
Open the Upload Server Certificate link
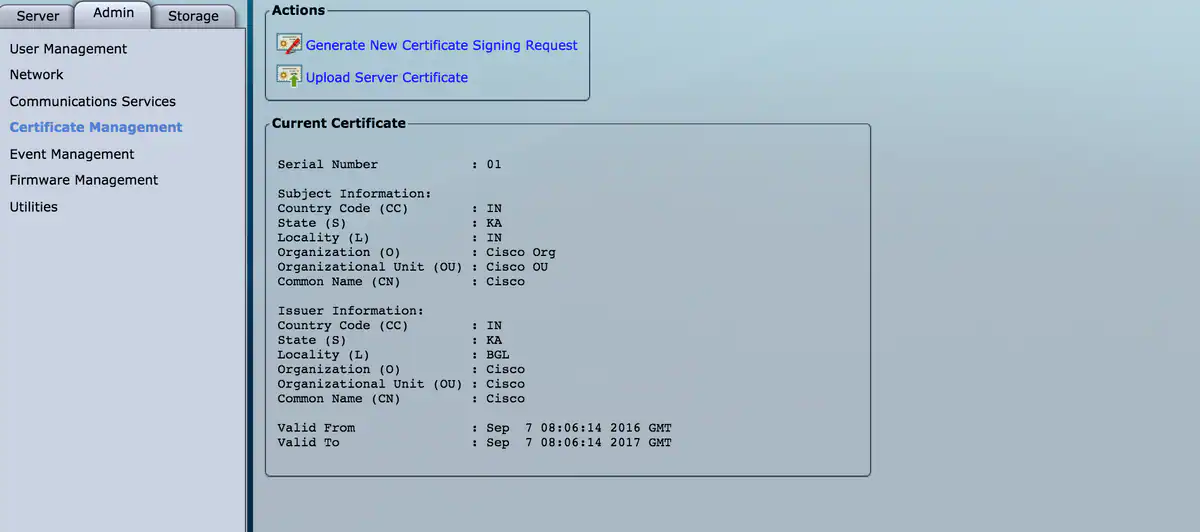coord(387,77)
